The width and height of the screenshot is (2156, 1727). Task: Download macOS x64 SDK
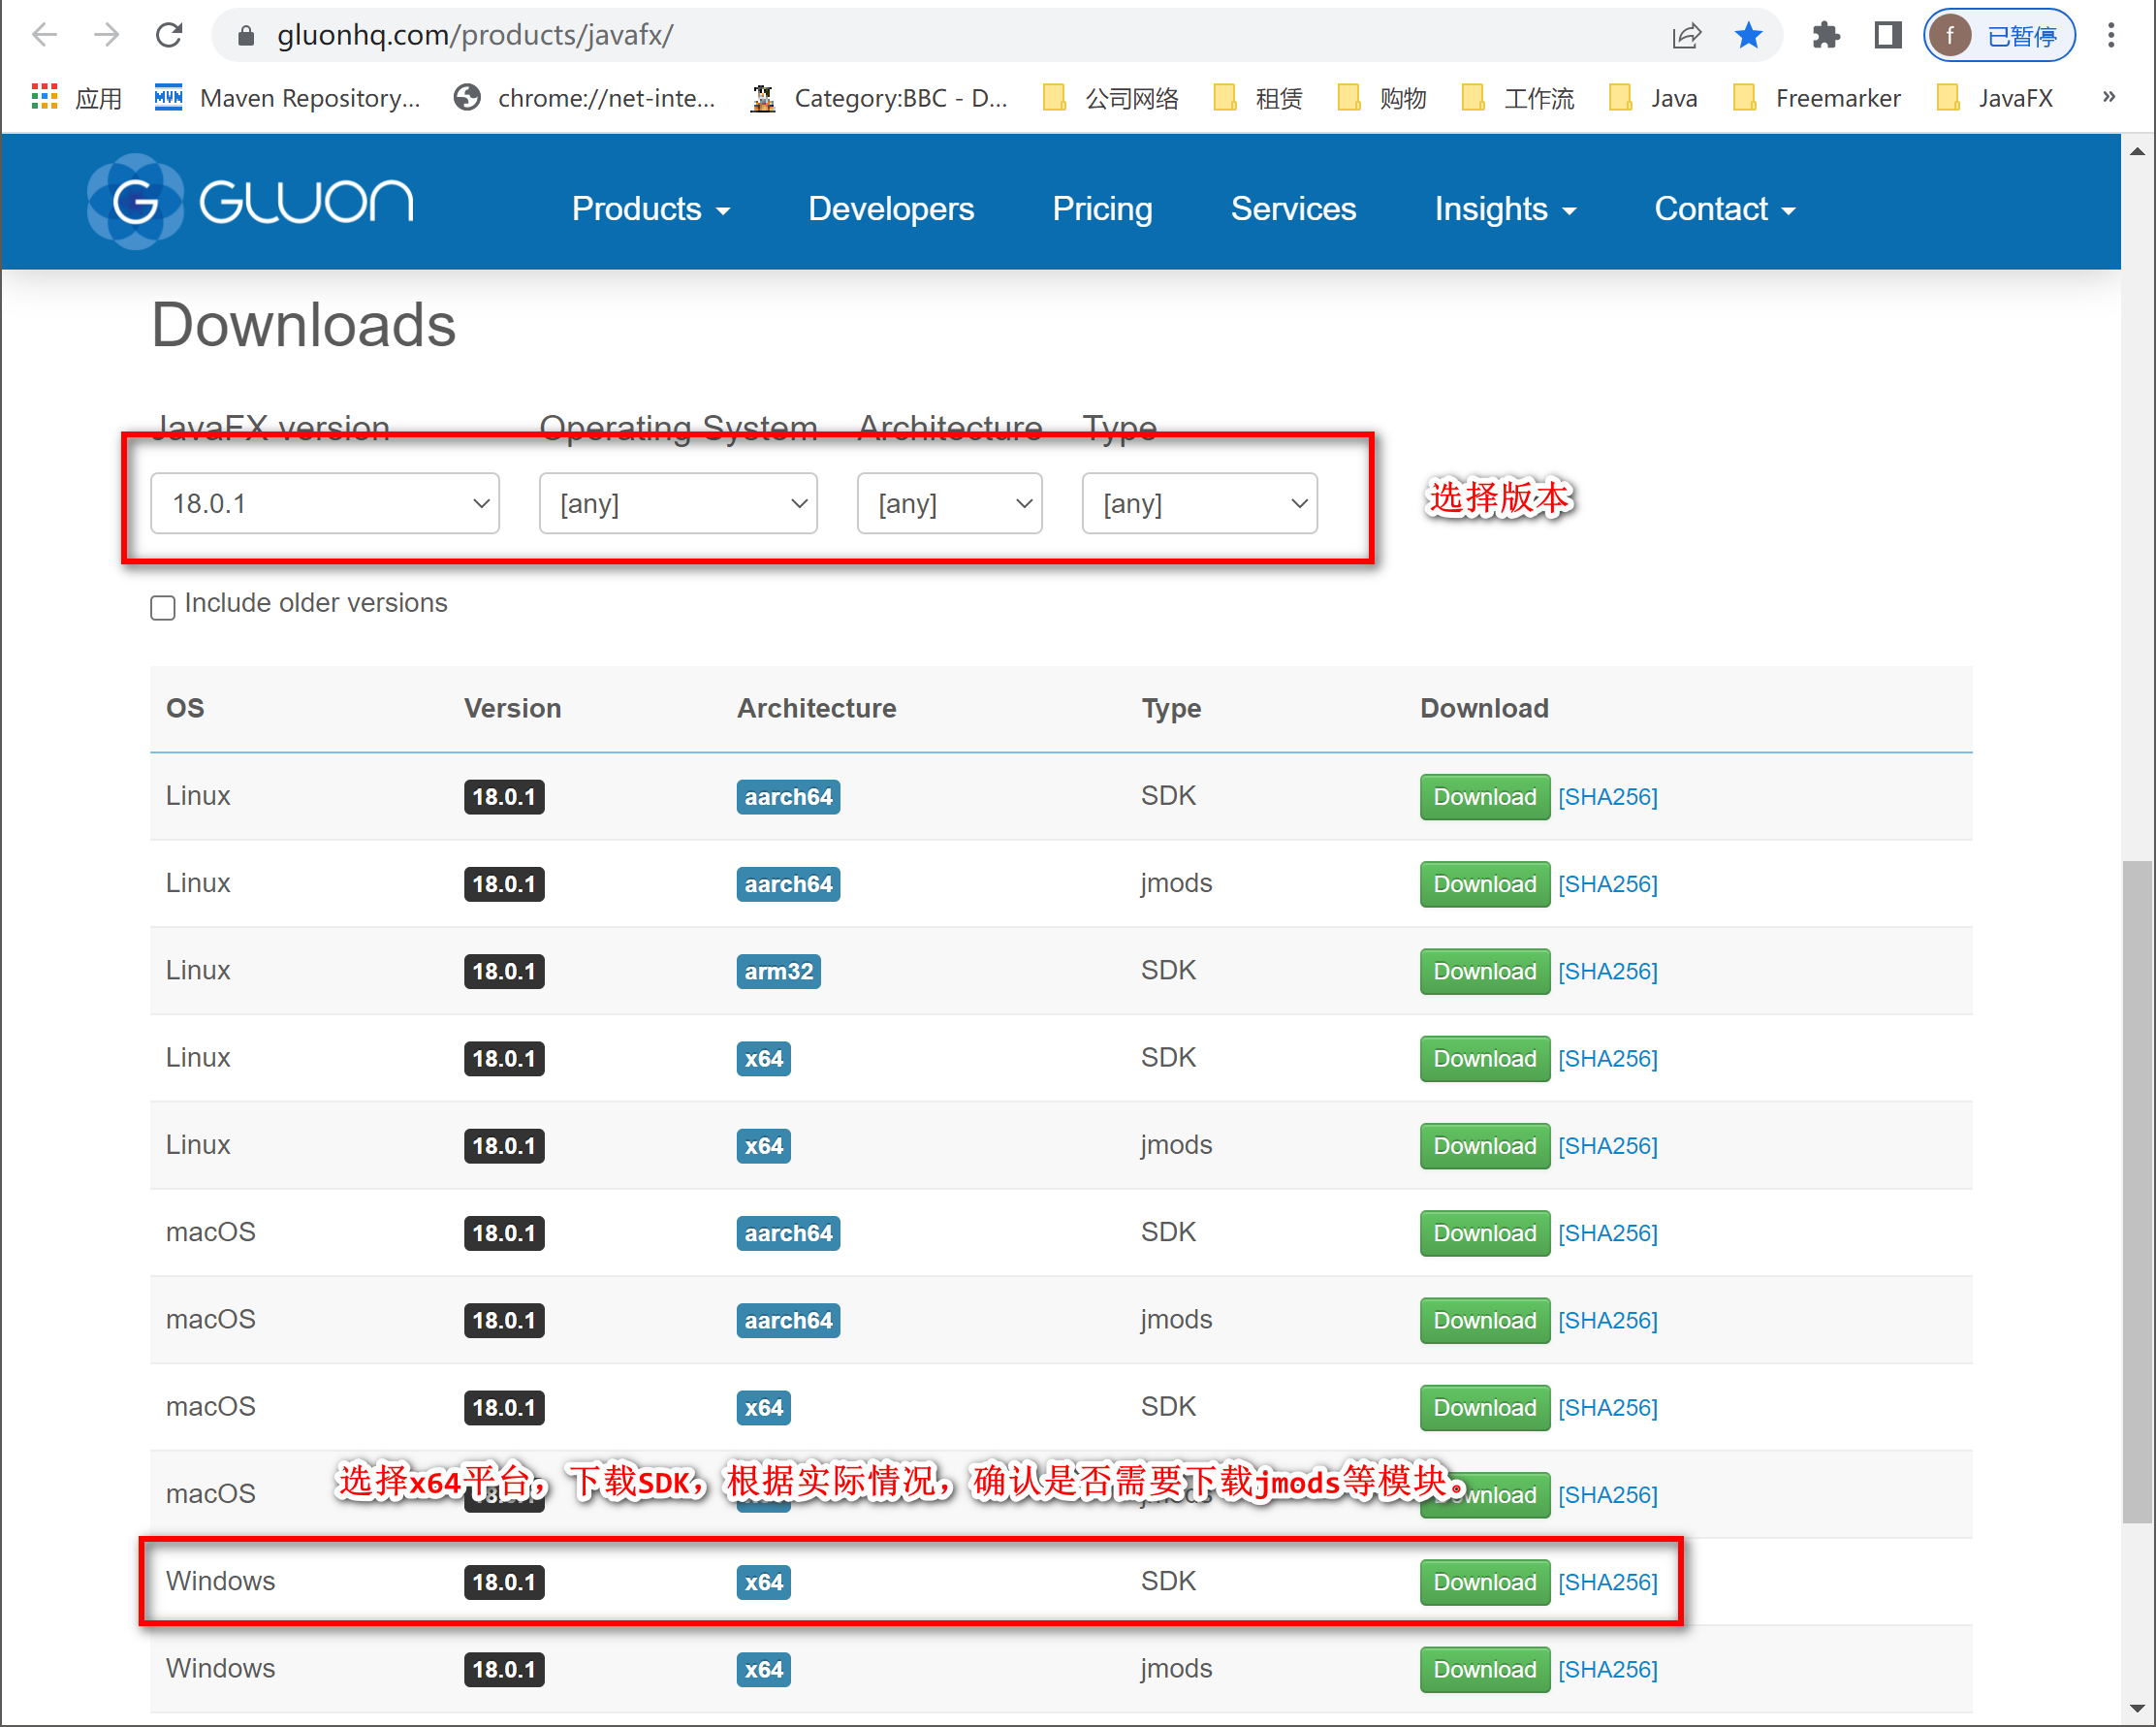[x=1484, y=1408]
